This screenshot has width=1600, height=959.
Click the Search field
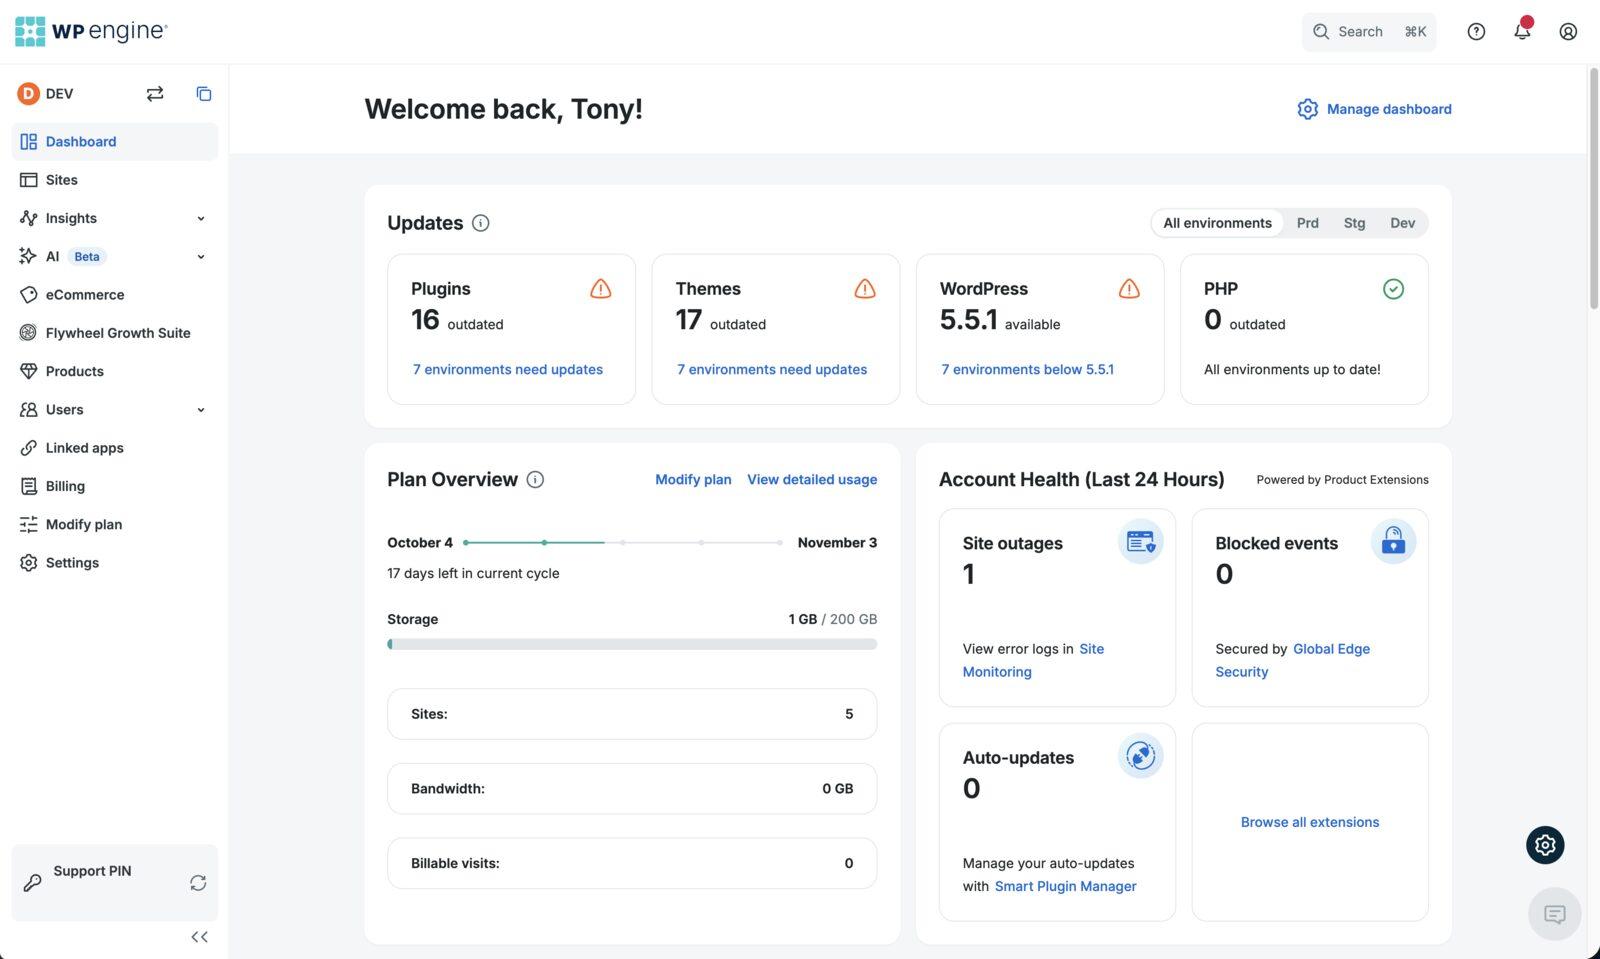click(x=1369, y=31)
